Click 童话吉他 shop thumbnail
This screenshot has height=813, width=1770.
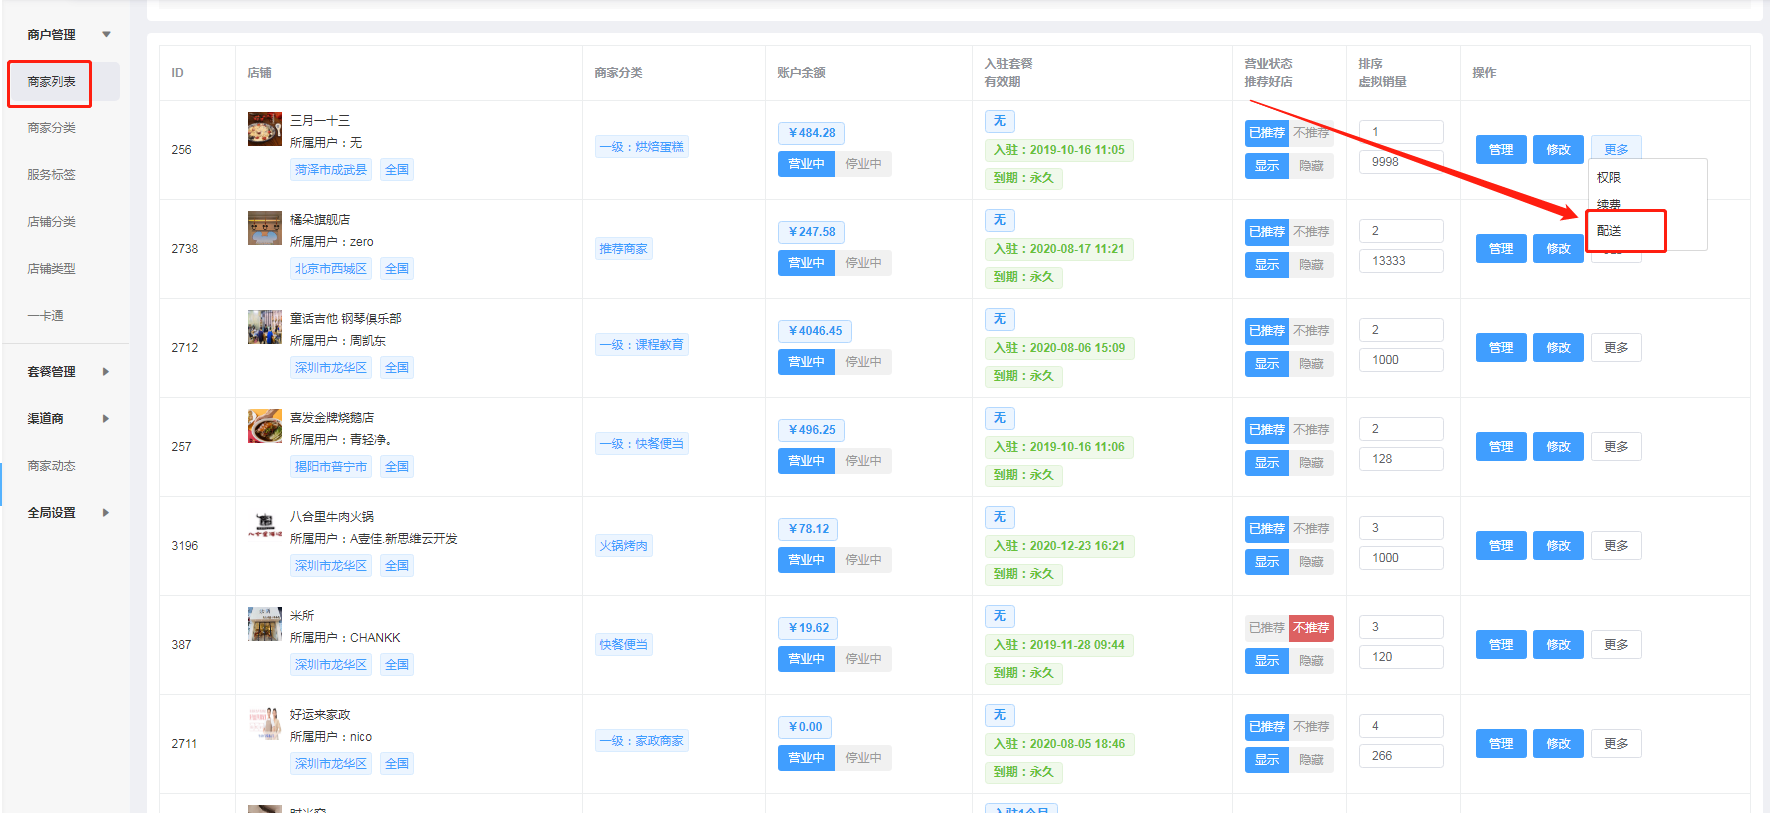265,327
